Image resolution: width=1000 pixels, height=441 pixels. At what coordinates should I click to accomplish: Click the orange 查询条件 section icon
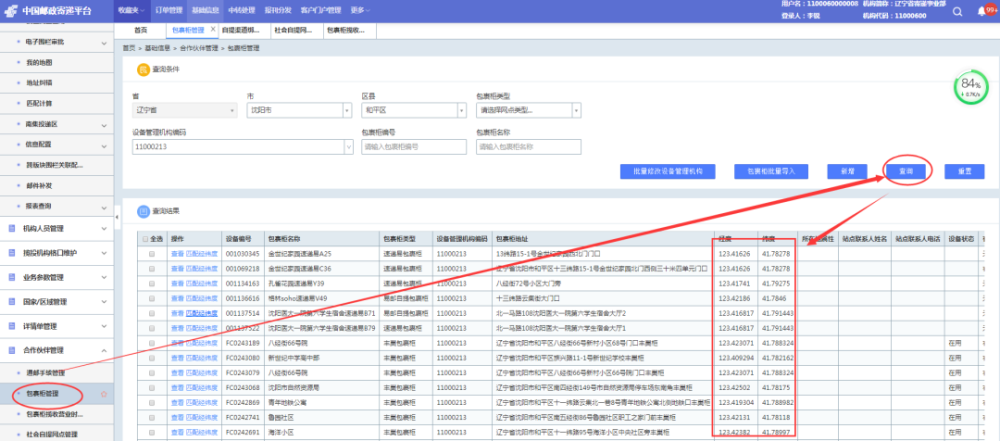(143, 69)
